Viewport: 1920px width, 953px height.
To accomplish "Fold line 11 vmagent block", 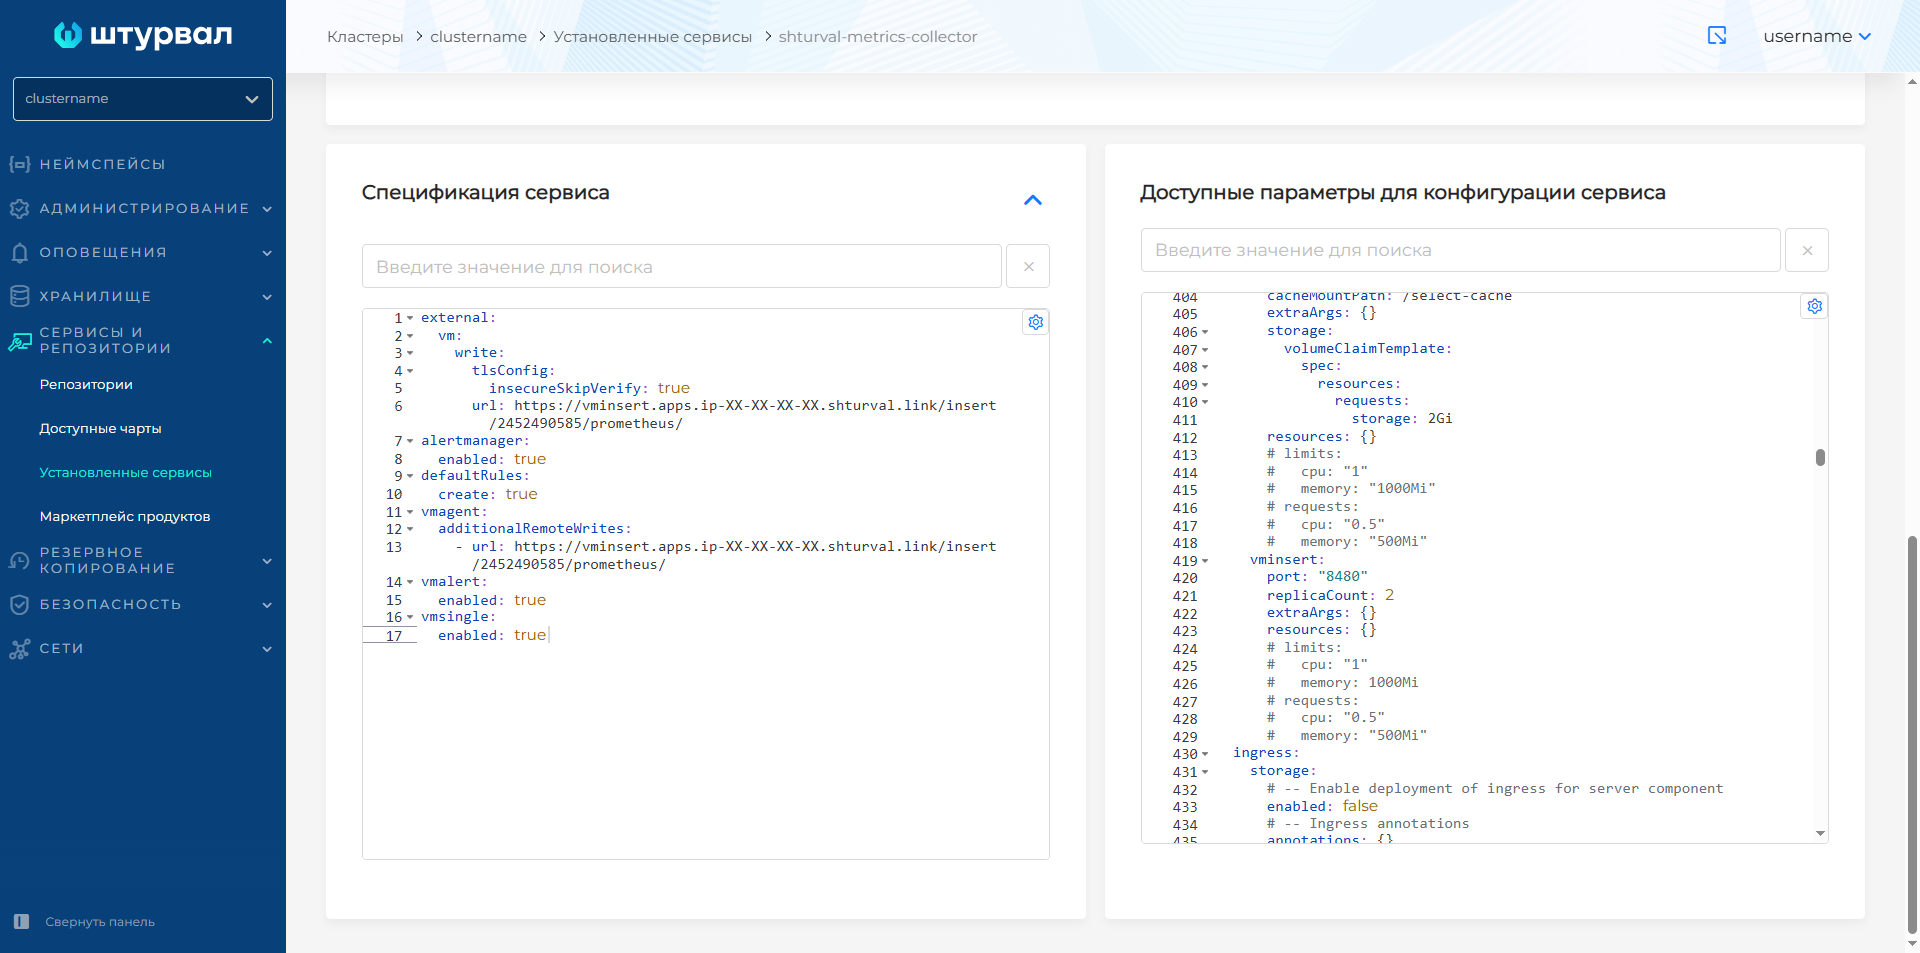I will 410,512.
